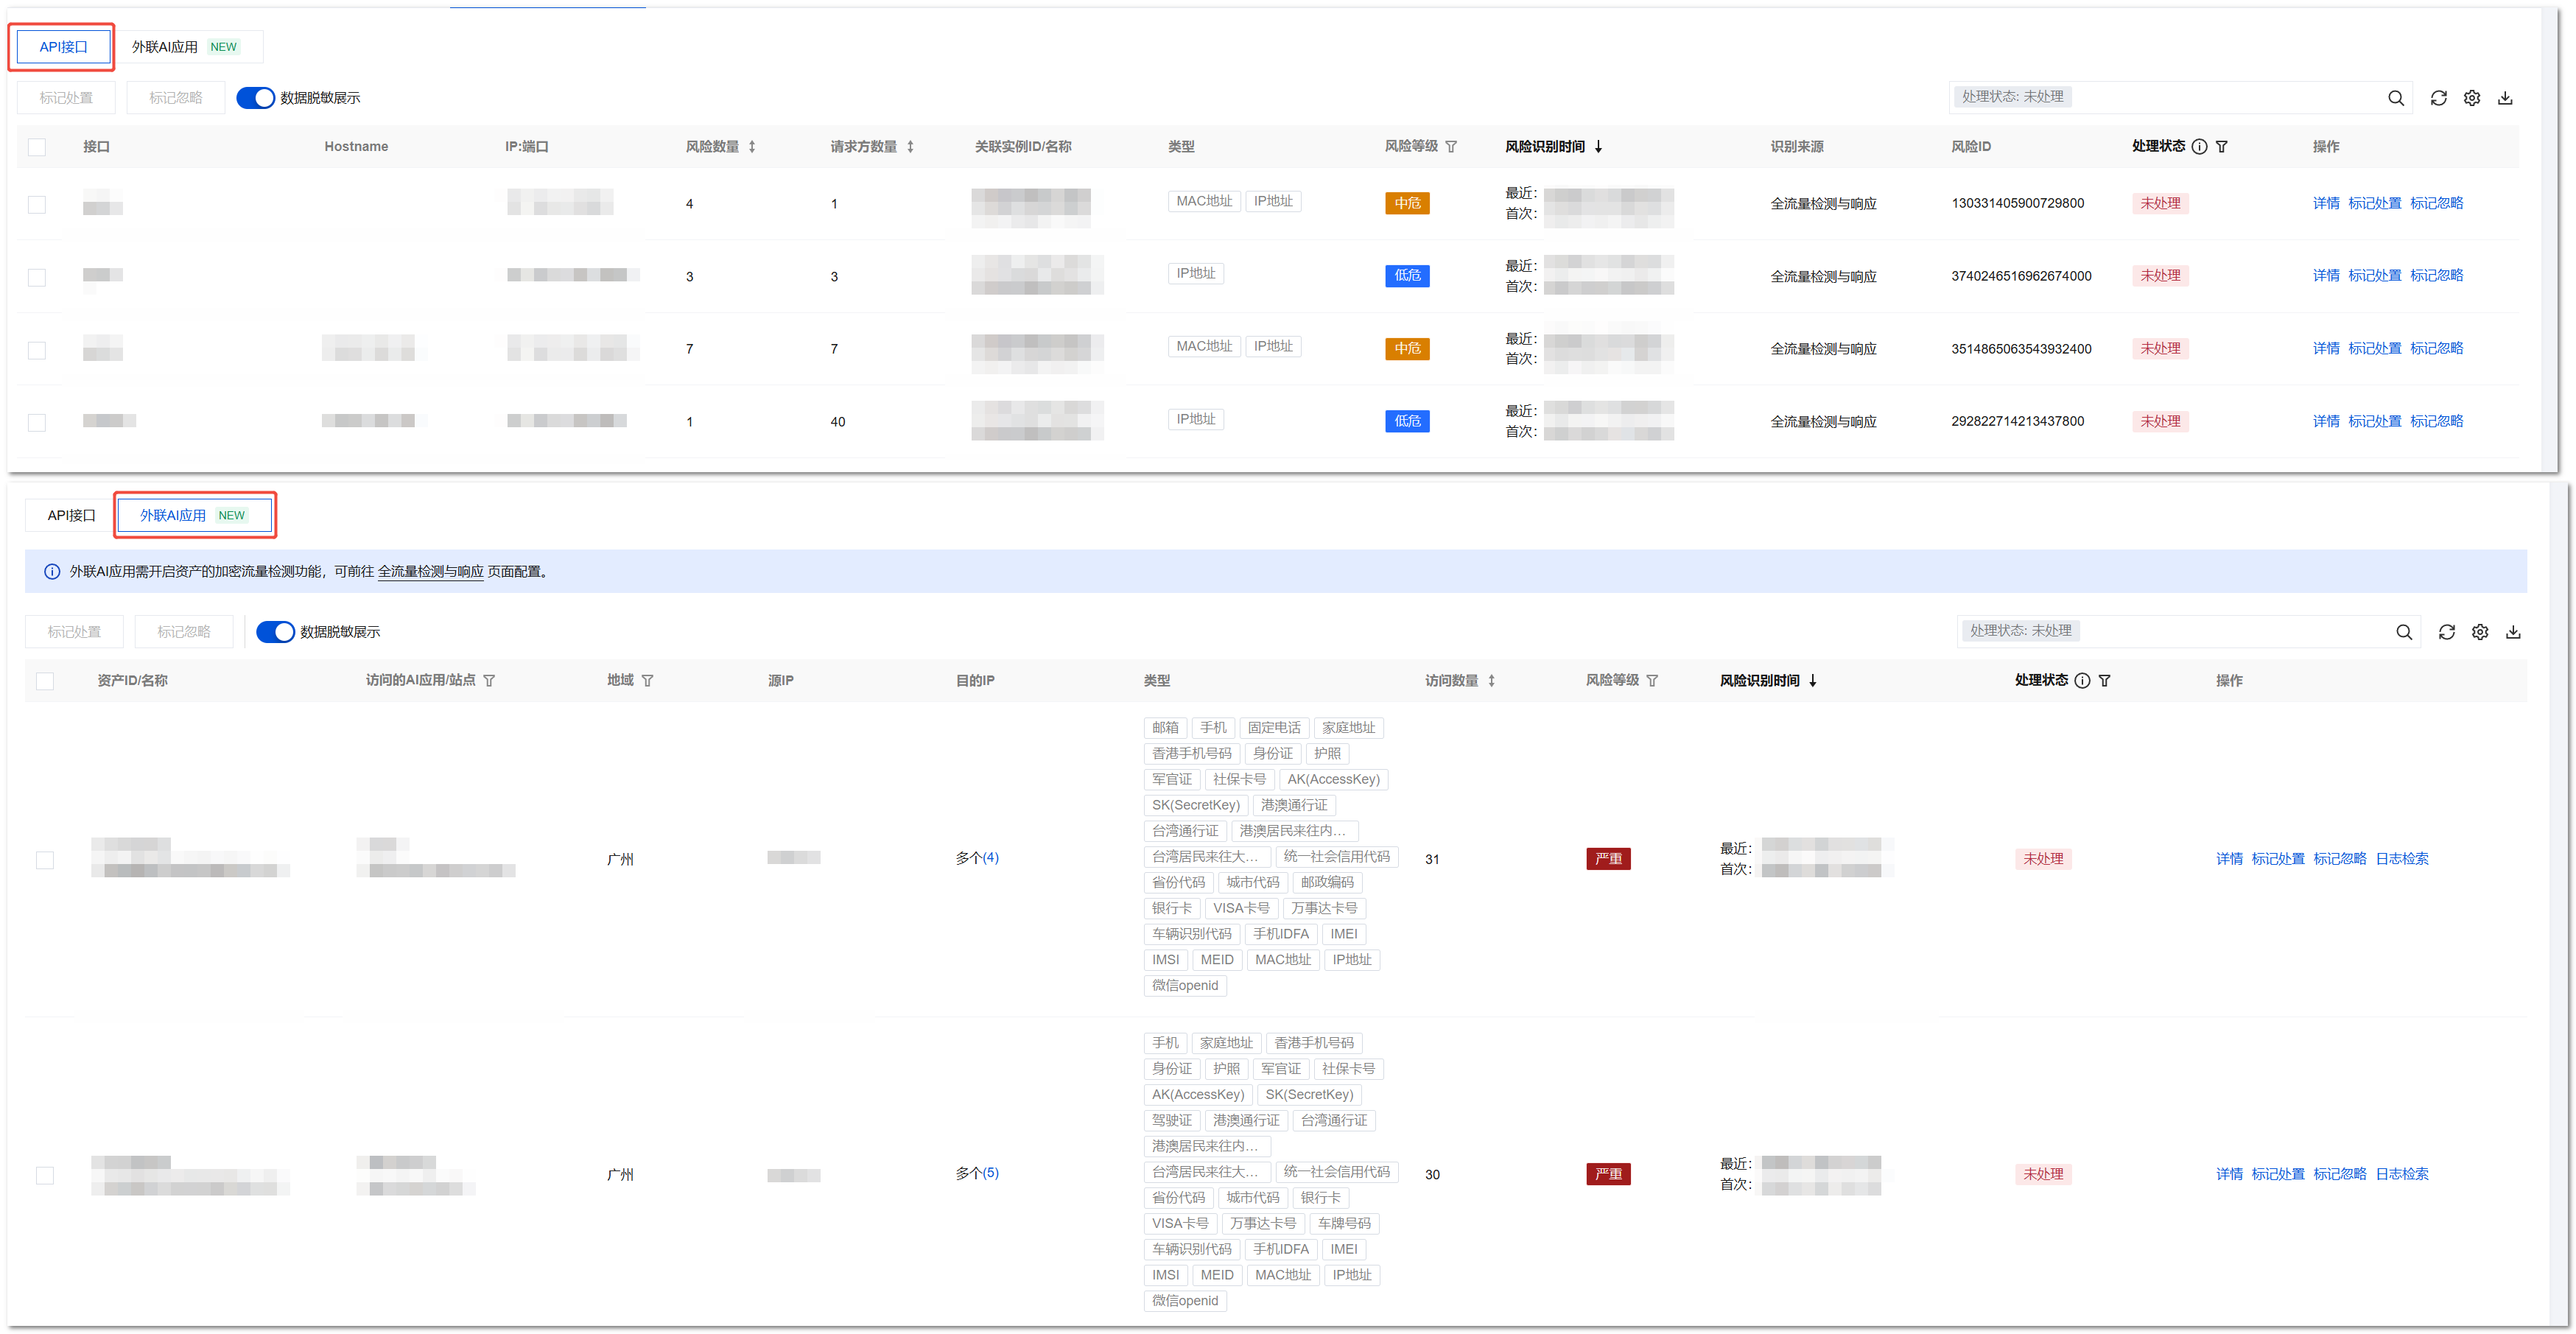Download lower 外联AI应用 table data
2576x1334 pixels.
pos(2512,632)
